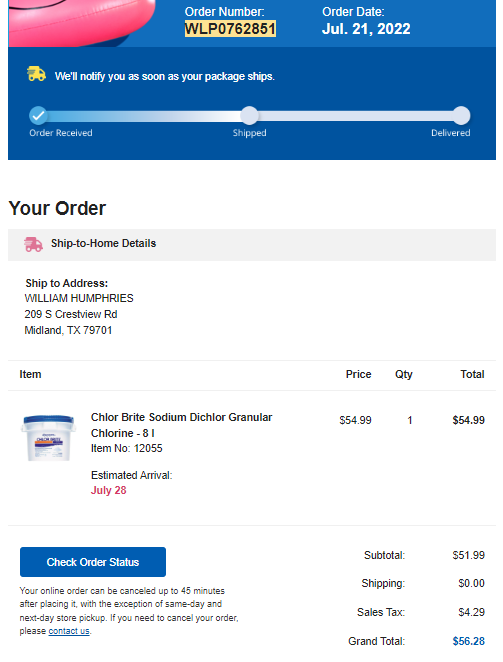Open Chlor Brite Sodium Dichlor Granular title
The image size is (503, 662).
click(x=181, y=425)
